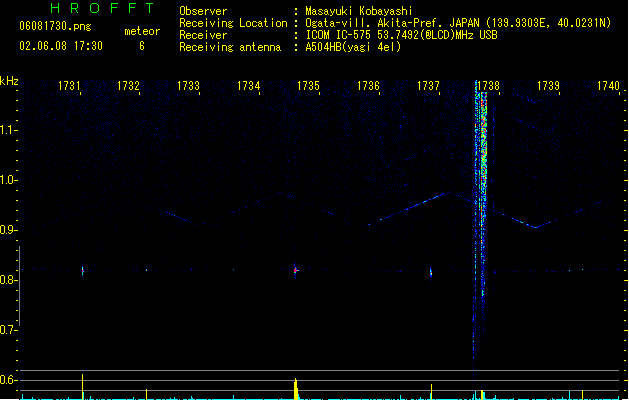Click the kHz axis unit label
Viewport: 629px width, 400px height.
point(9,81)
